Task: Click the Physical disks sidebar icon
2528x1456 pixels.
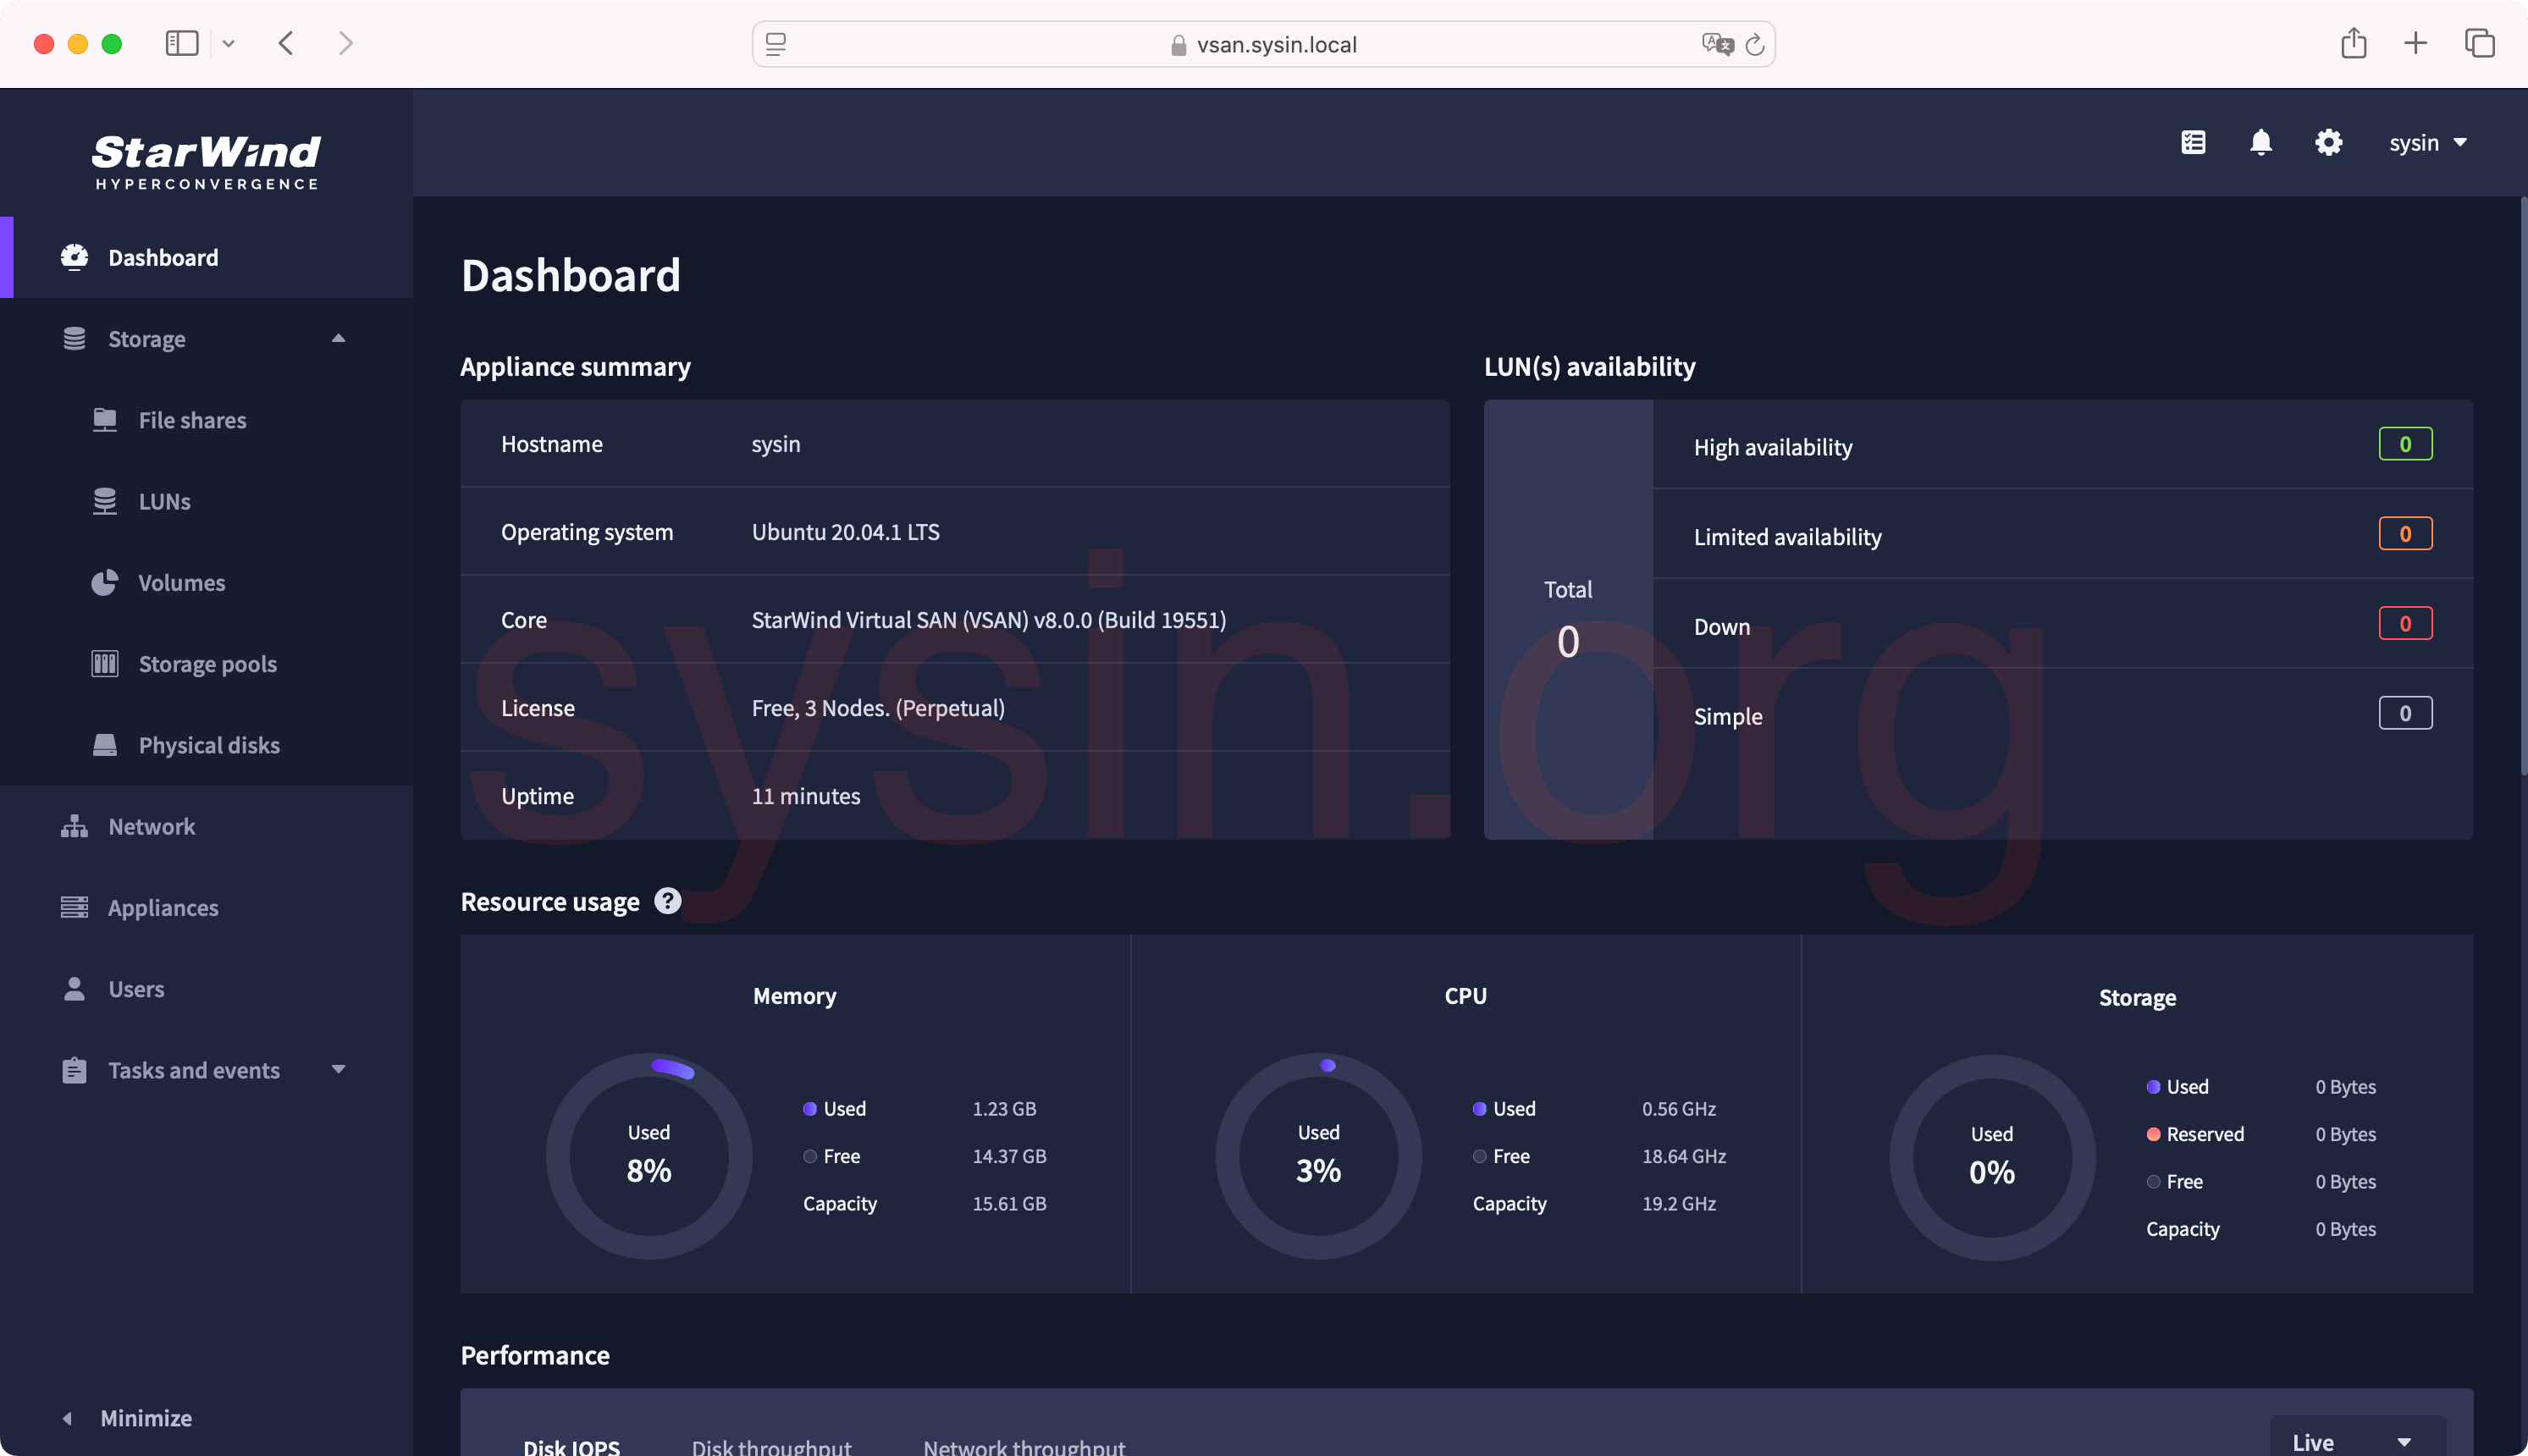Action: [x=105, y=745]
